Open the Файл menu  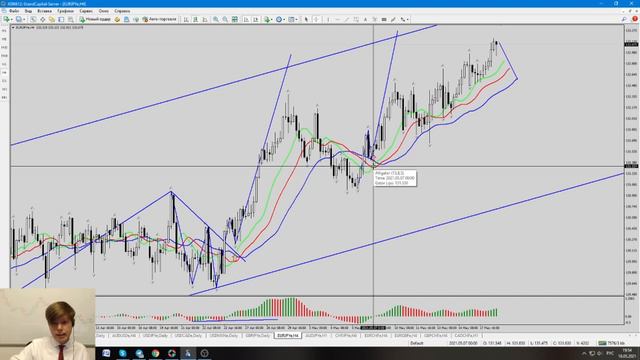tap(14, 11)
